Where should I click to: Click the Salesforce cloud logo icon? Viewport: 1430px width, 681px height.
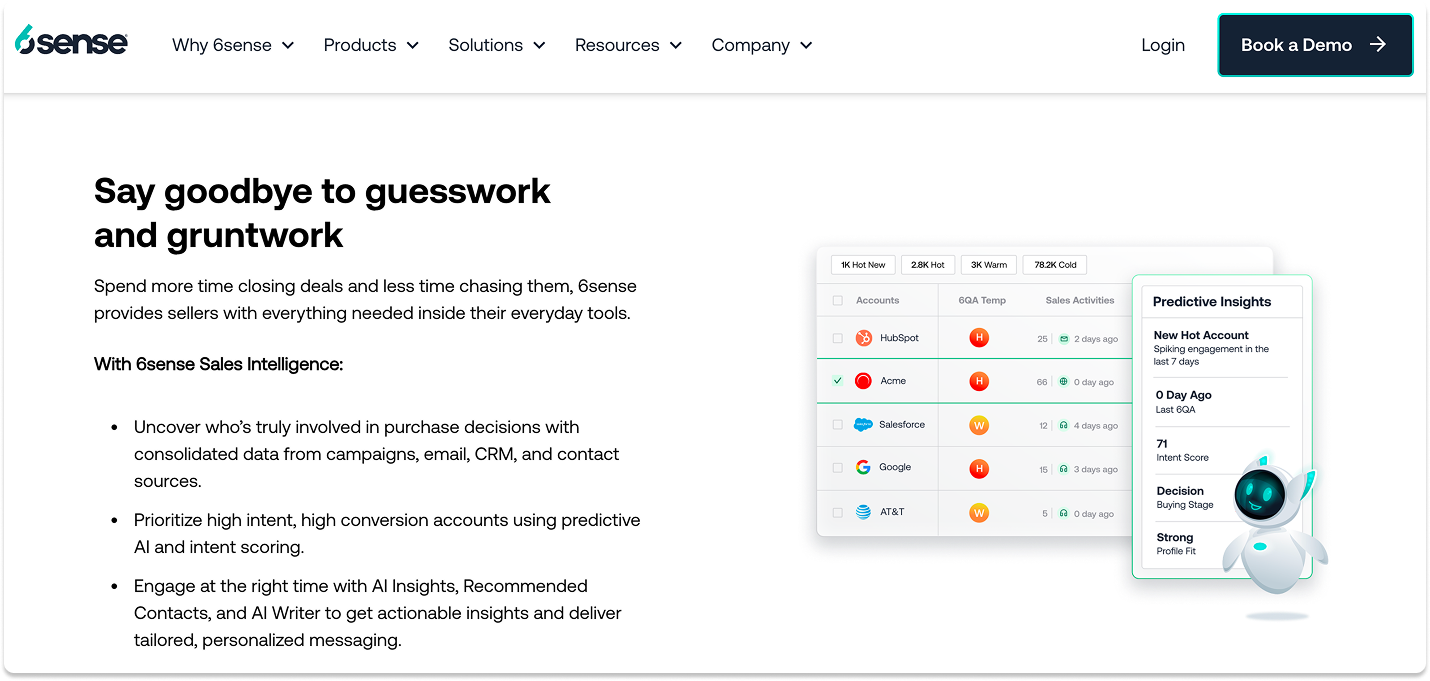point(863,425)
